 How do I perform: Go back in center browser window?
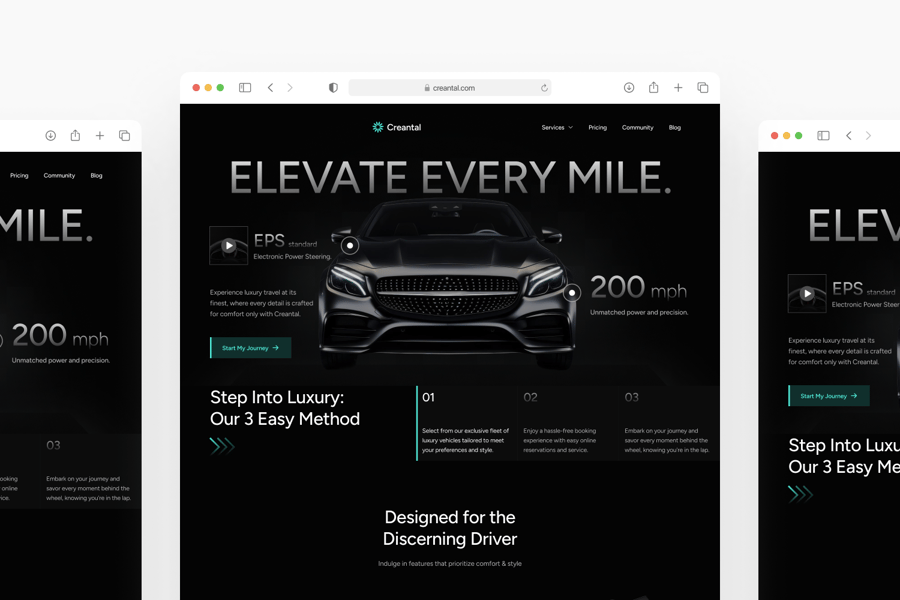tap(270, 88)
